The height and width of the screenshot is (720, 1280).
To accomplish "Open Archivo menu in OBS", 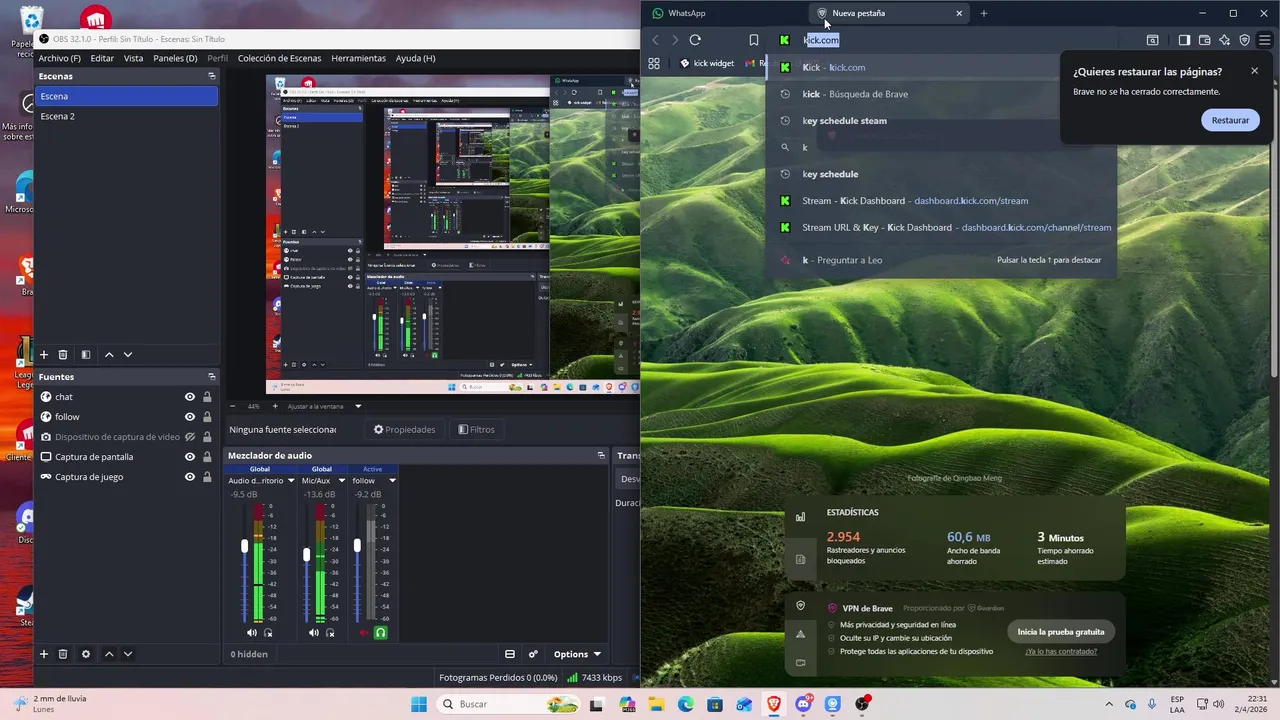I will (x=60, y=58).
